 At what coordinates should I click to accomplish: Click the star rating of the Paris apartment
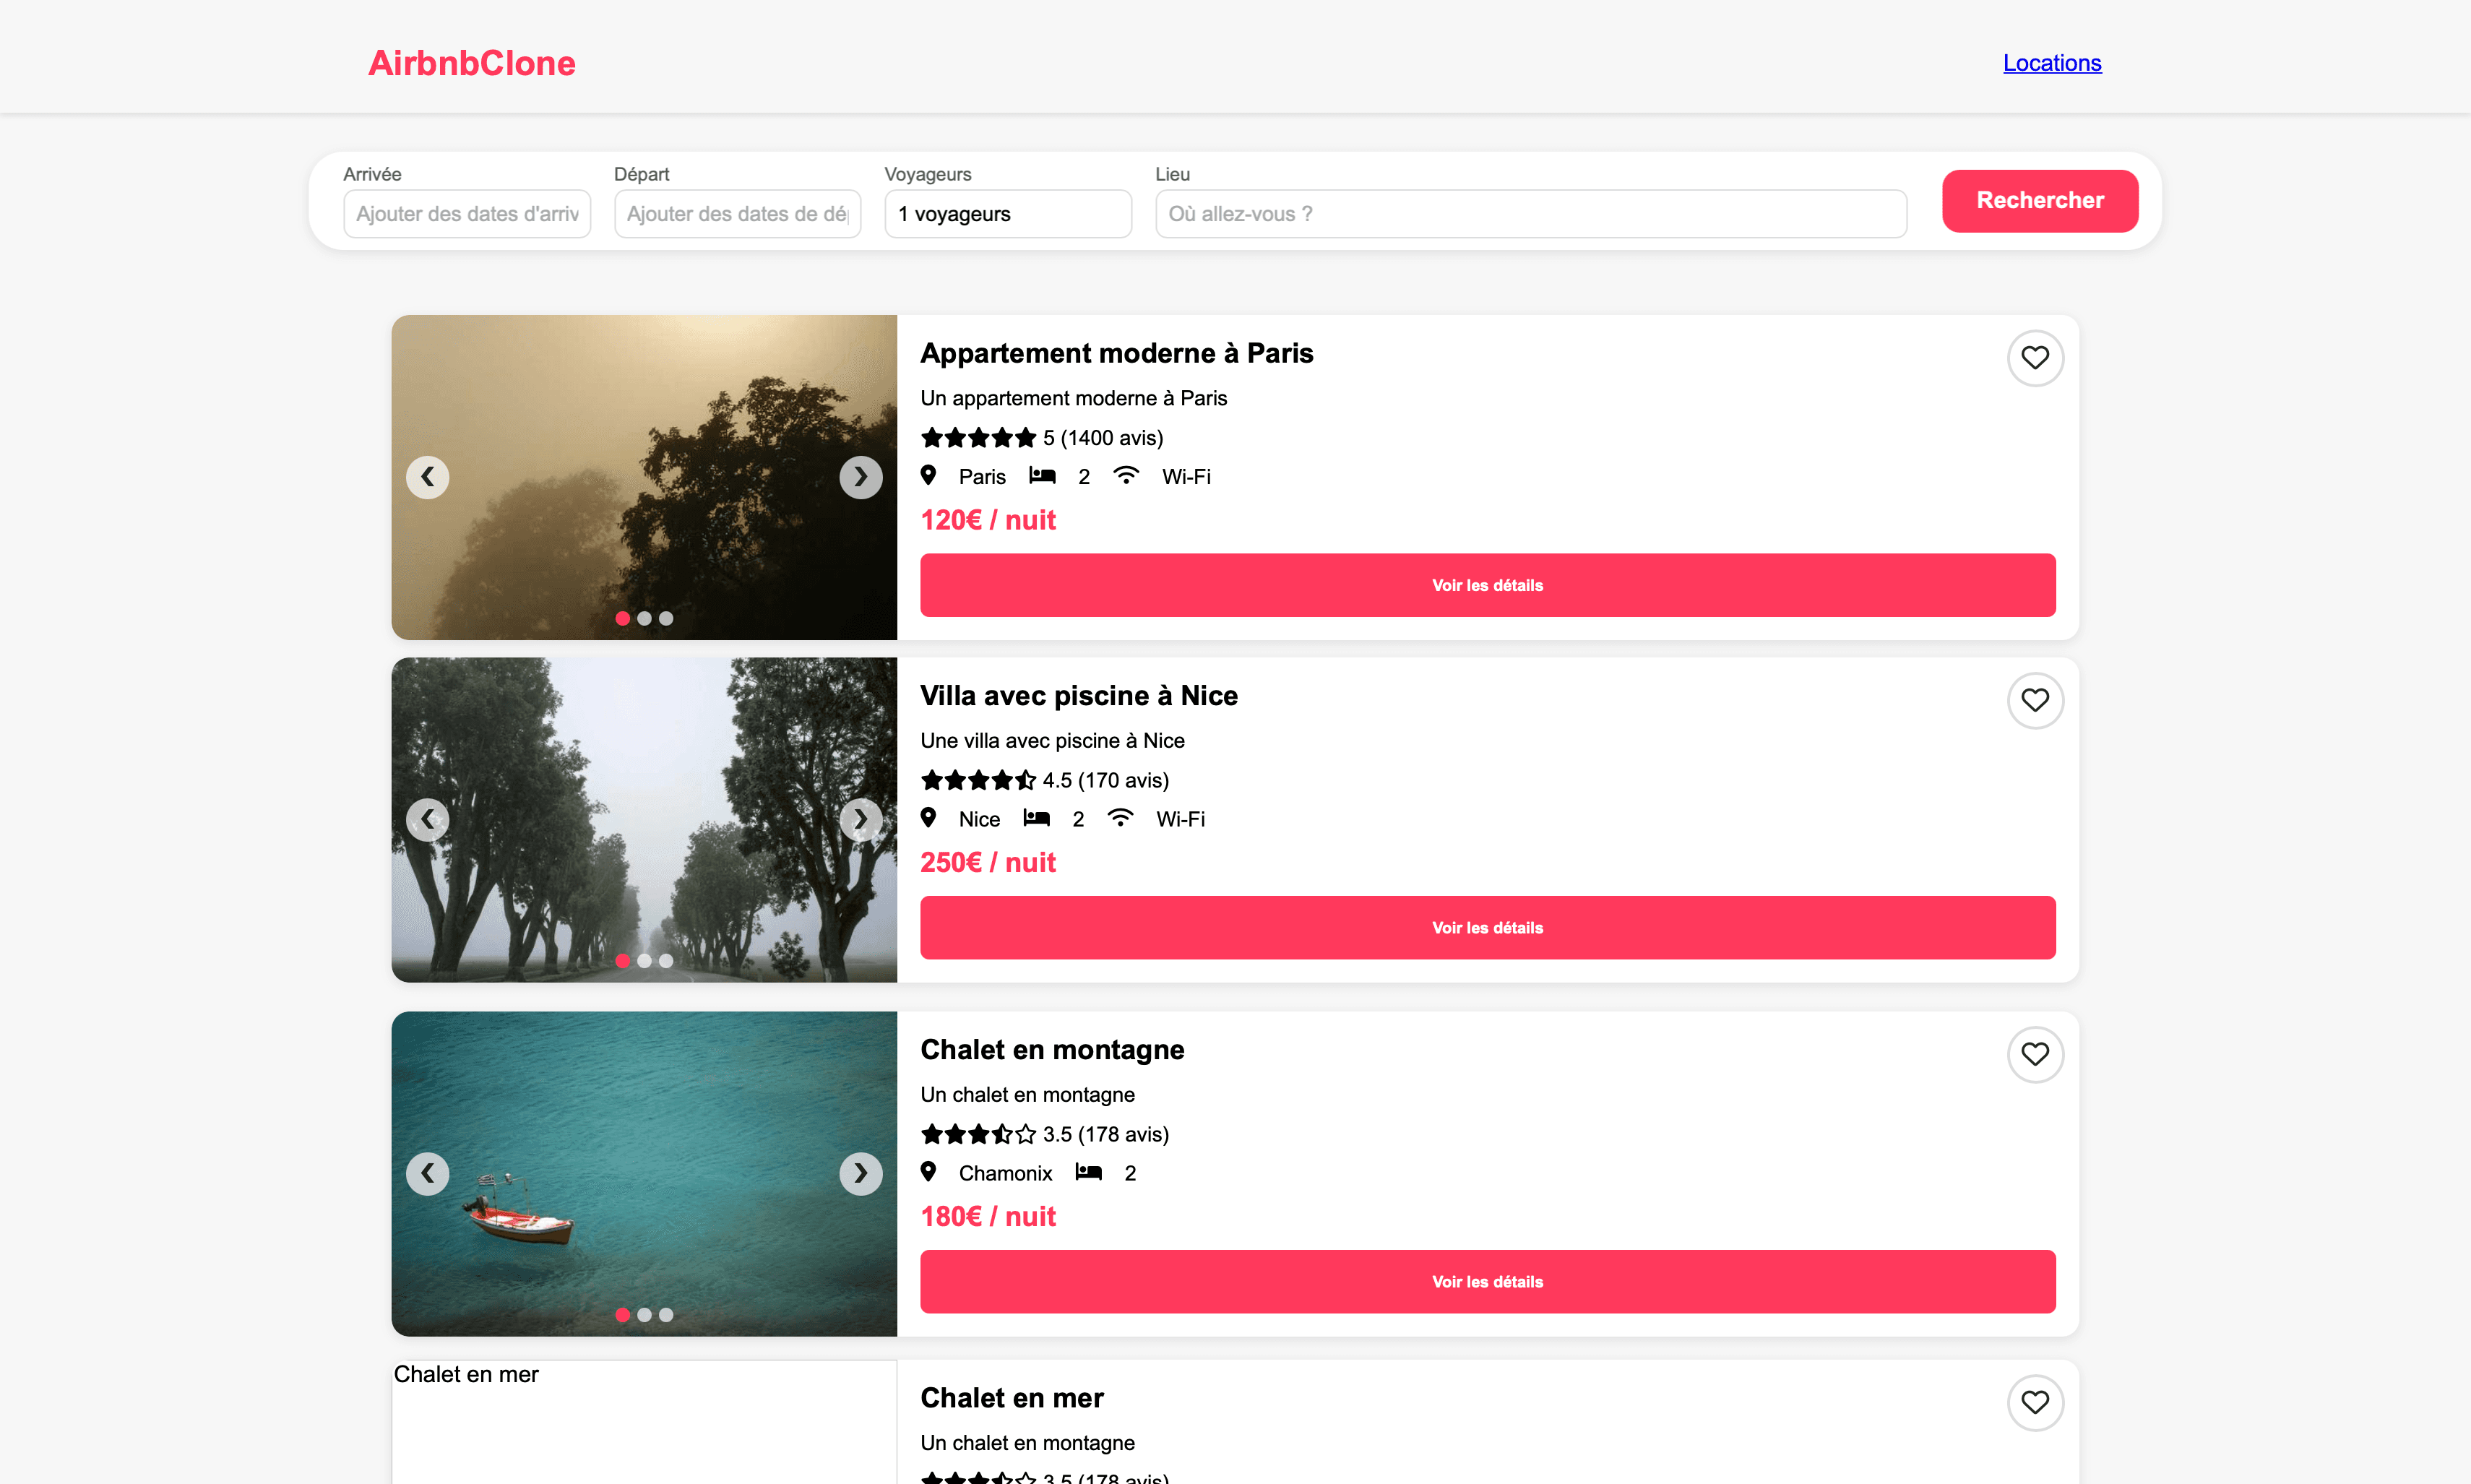point(978,437)
